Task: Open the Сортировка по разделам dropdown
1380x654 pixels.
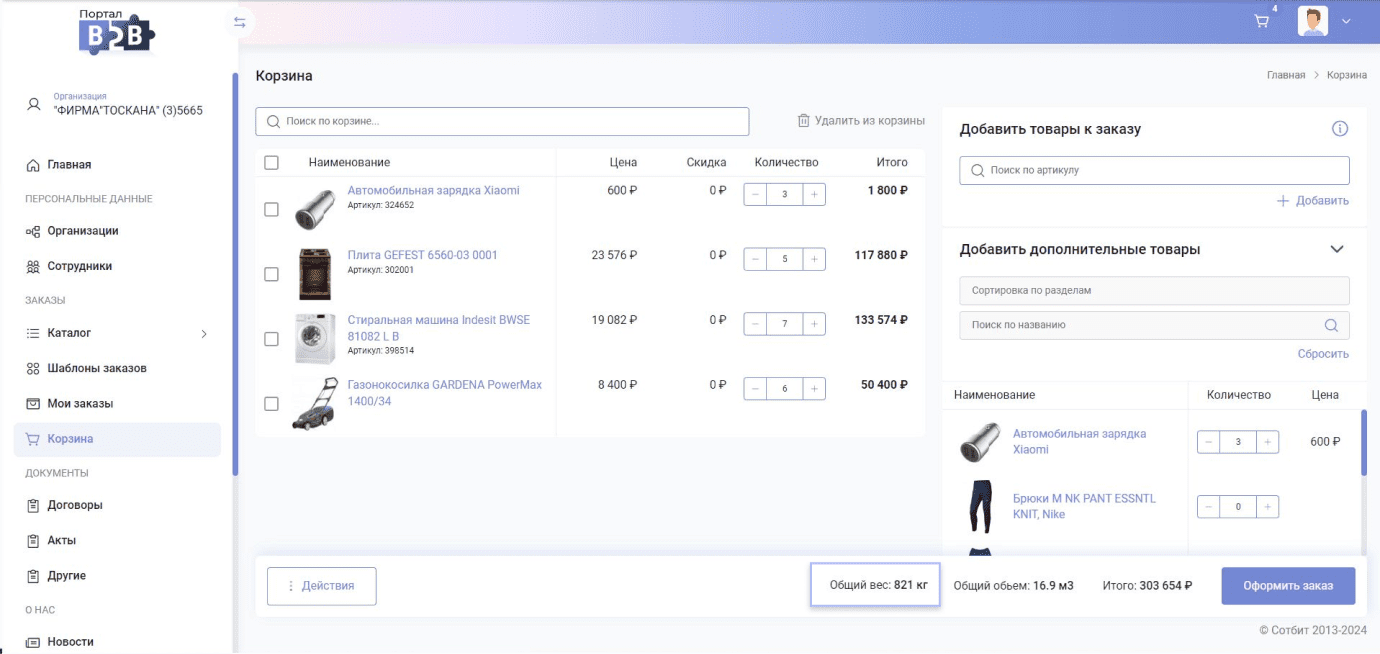Action: pyautogui.click(x=1154, y=291)
